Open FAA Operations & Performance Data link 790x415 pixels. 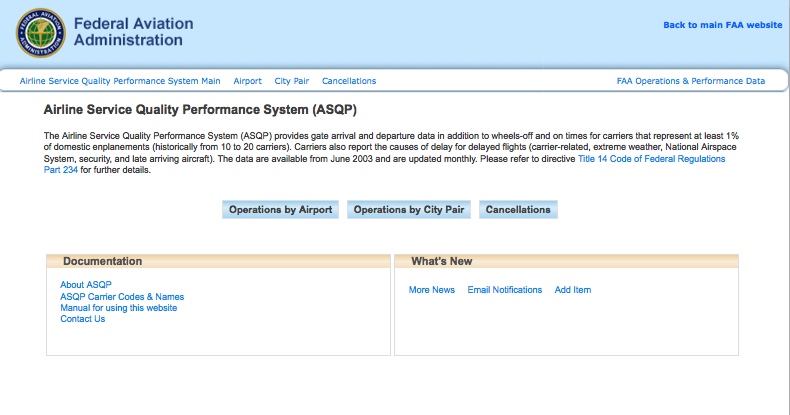pos(691,81)
